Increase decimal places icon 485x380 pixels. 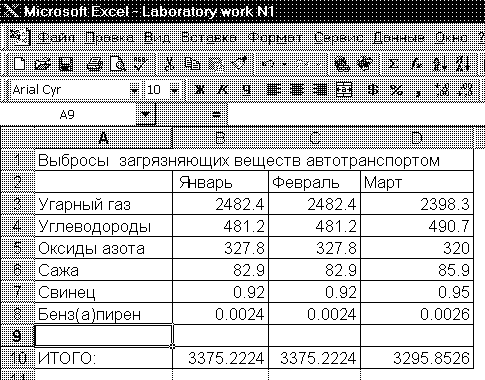[x=442, y=90]
